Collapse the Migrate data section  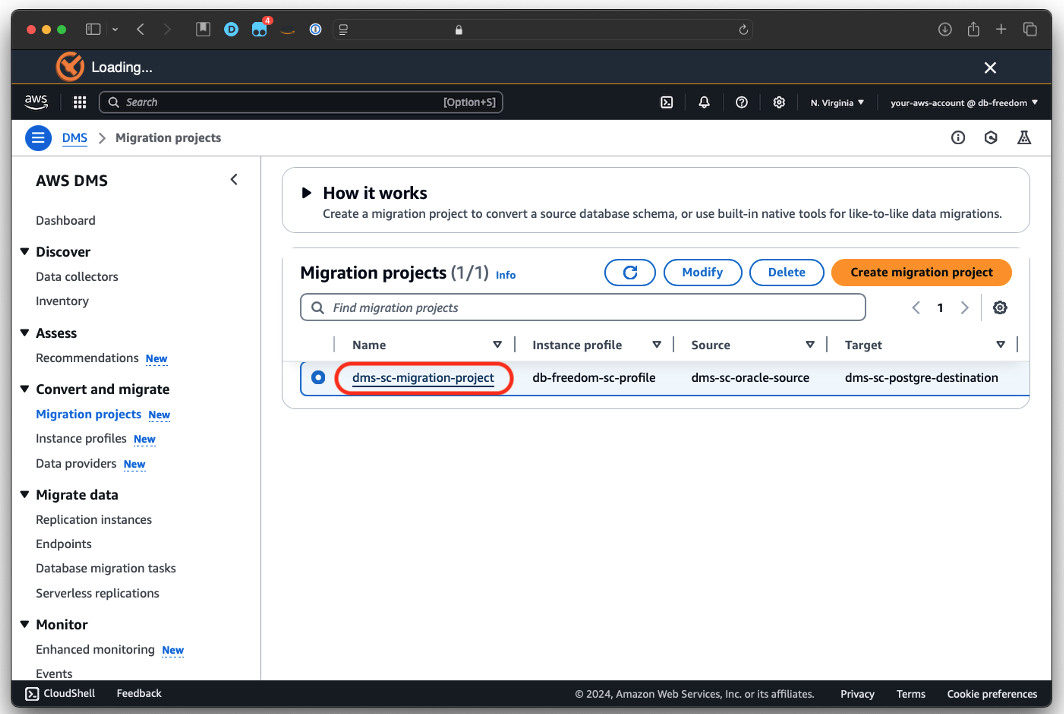click(24, 495)
